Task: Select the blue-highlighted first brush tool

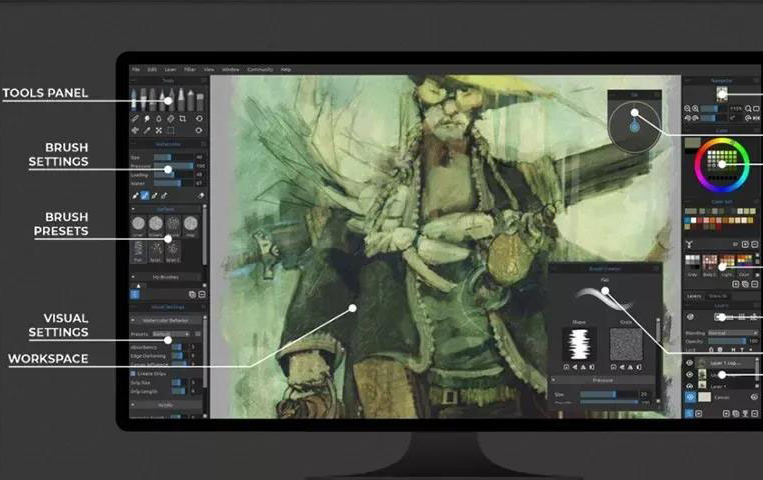Action: 134,100
